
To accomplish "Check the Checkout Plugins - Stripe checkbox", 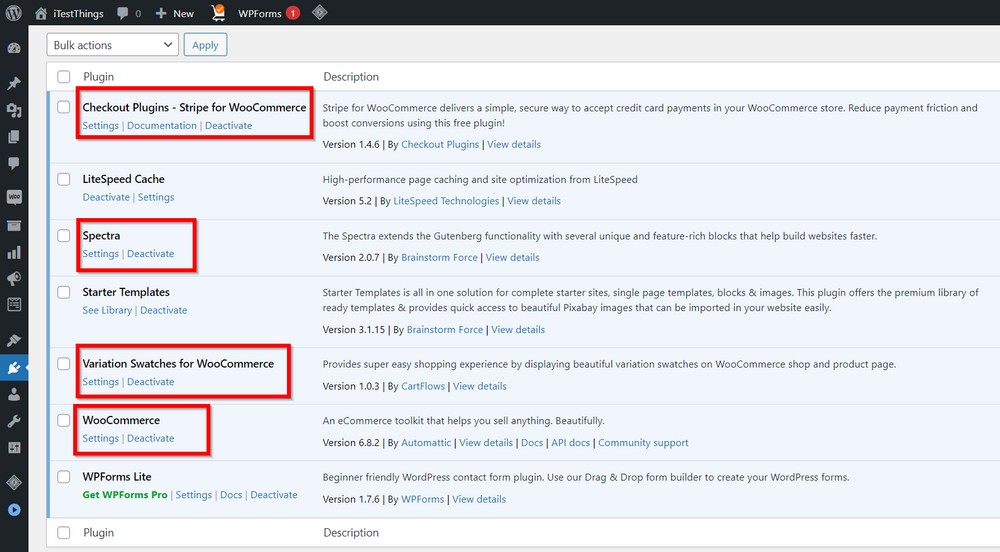I will [x=64, y=107].
